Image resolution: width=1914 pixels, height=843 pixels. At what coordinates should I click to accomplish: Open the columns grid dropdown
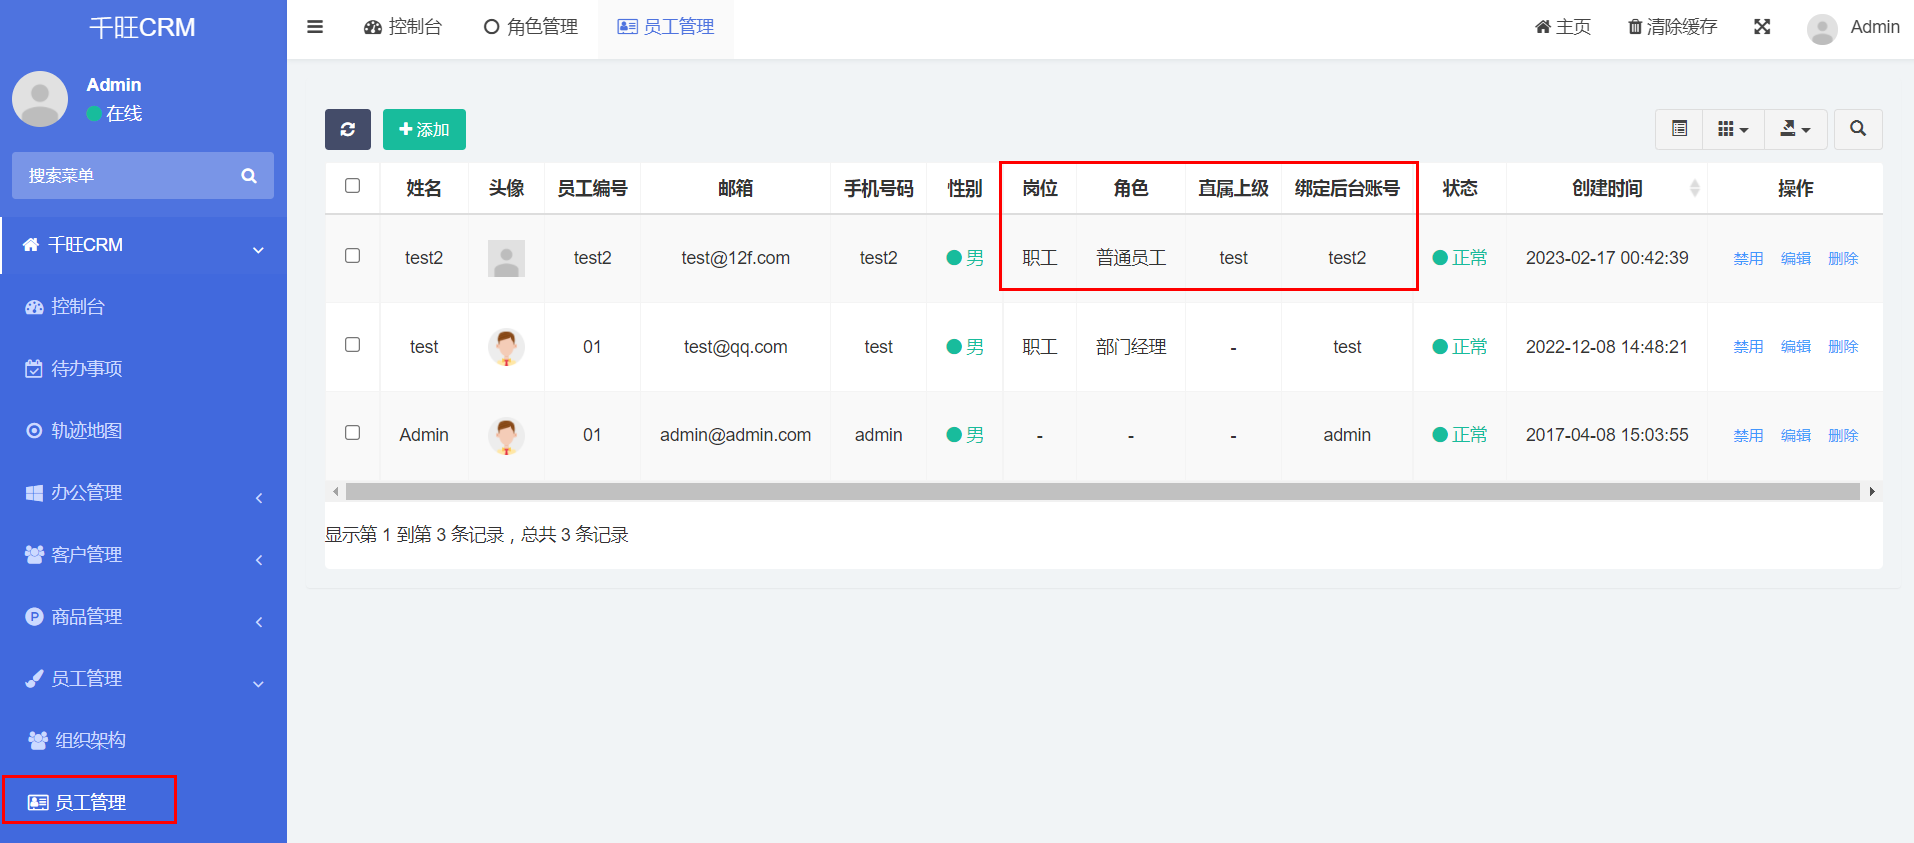[x=1733, y=129]
